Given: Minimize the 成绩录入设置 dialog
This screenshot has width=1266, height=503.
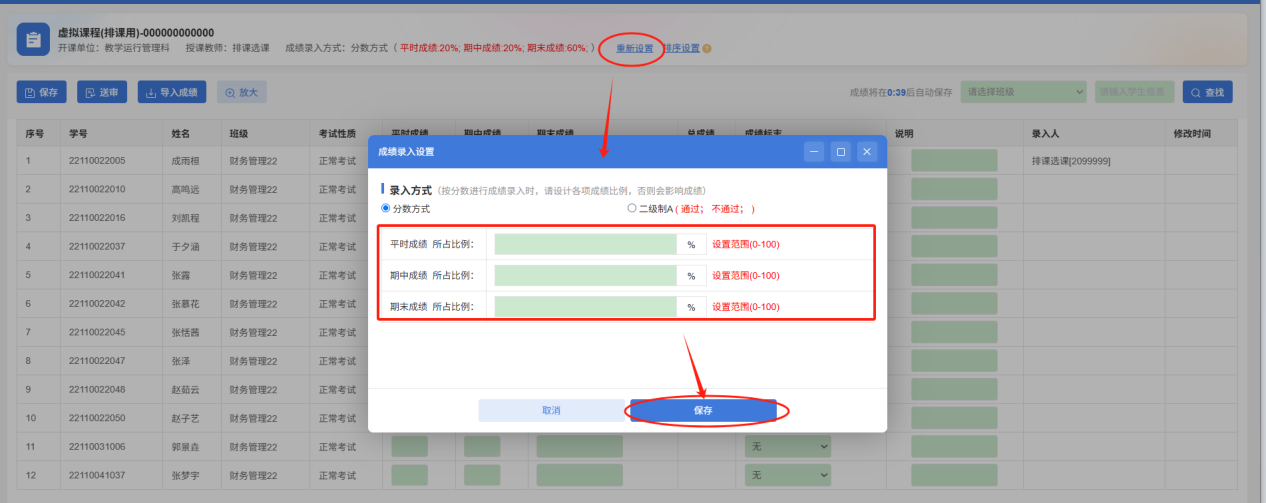Looking at the screenshot, I should [815, 152].
